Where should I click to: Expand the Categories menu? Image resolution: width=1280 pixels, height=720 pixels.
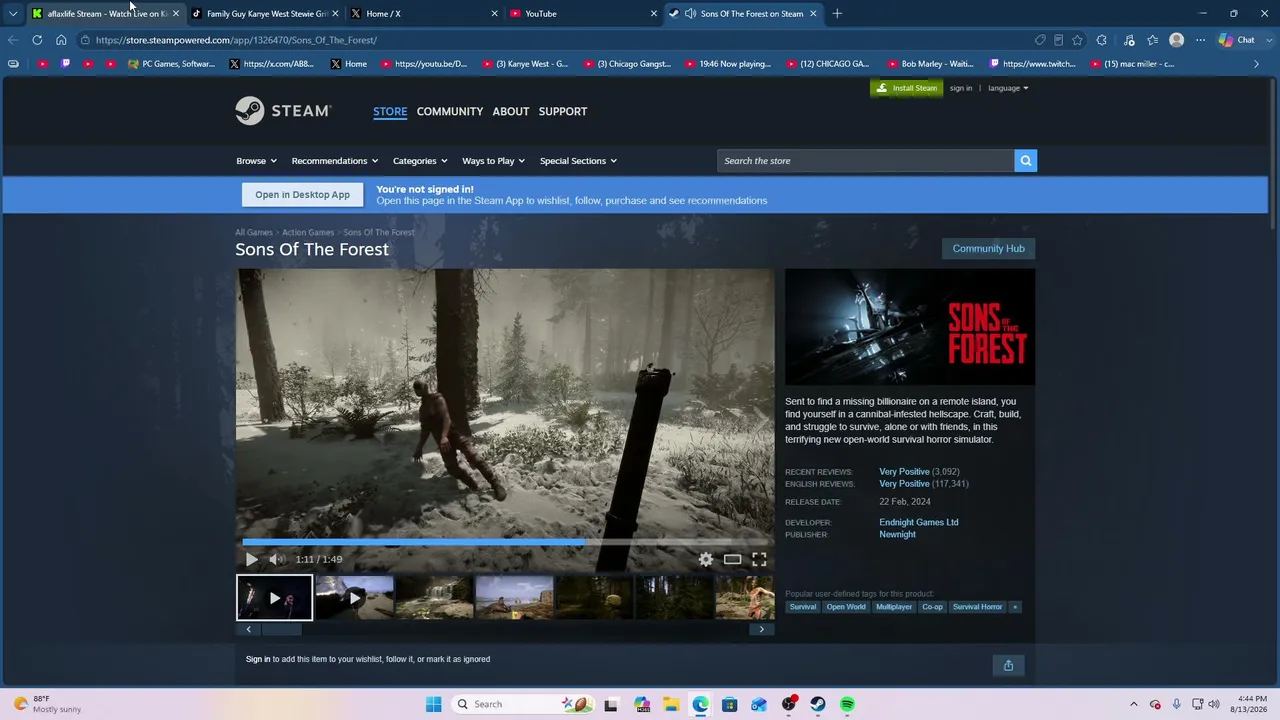click(420, 161)
